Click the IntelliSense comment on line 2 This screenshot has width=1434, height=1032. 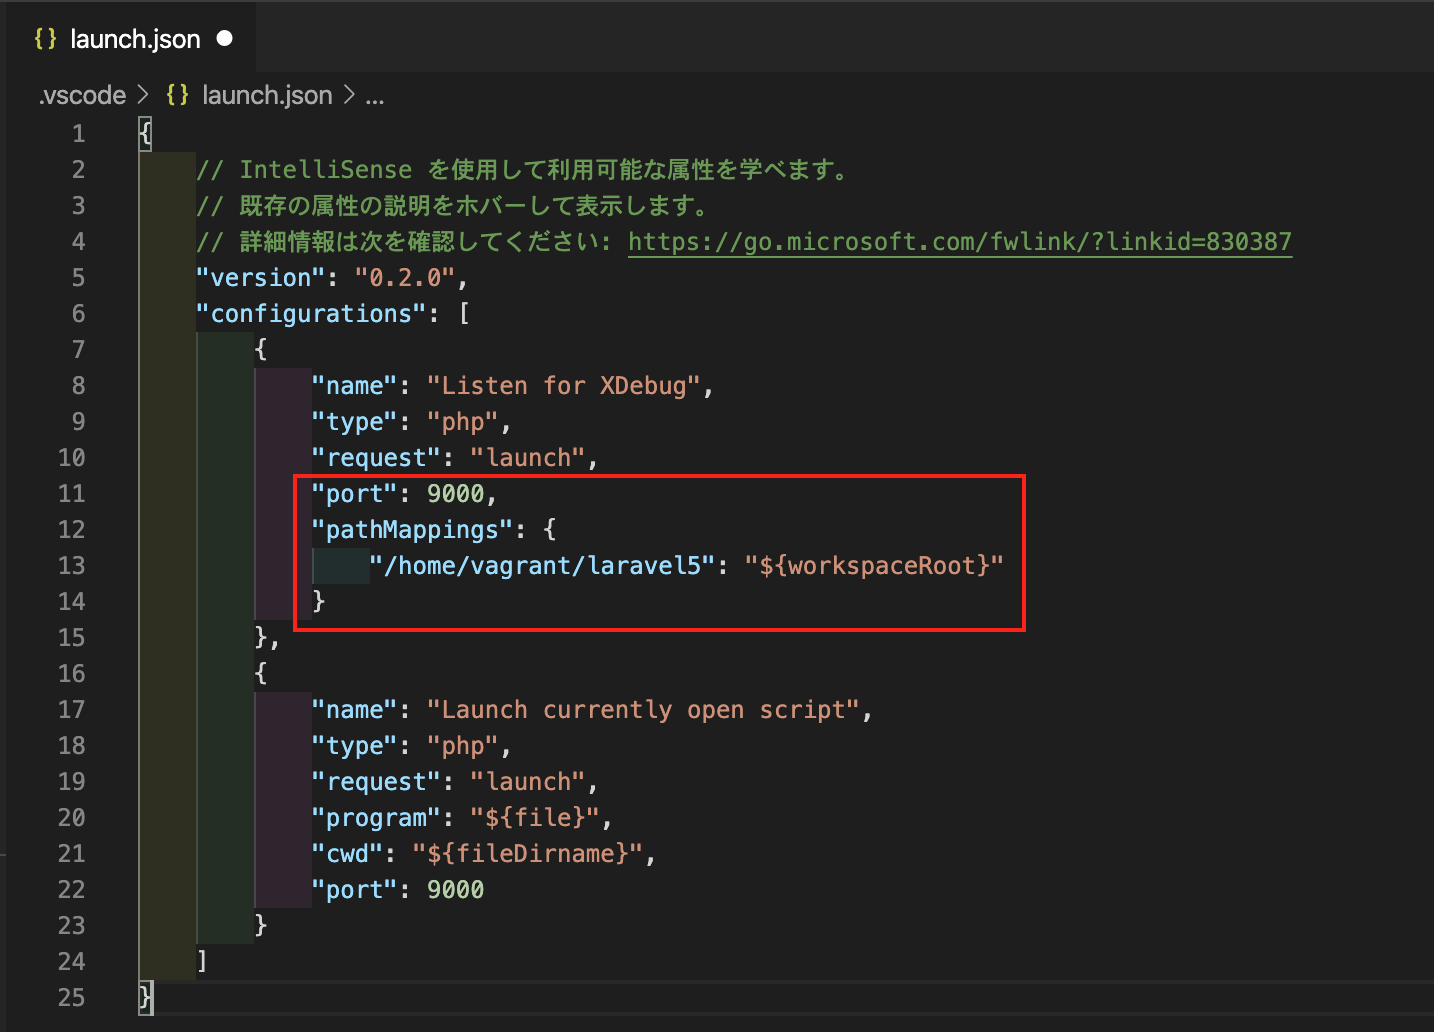524,170
